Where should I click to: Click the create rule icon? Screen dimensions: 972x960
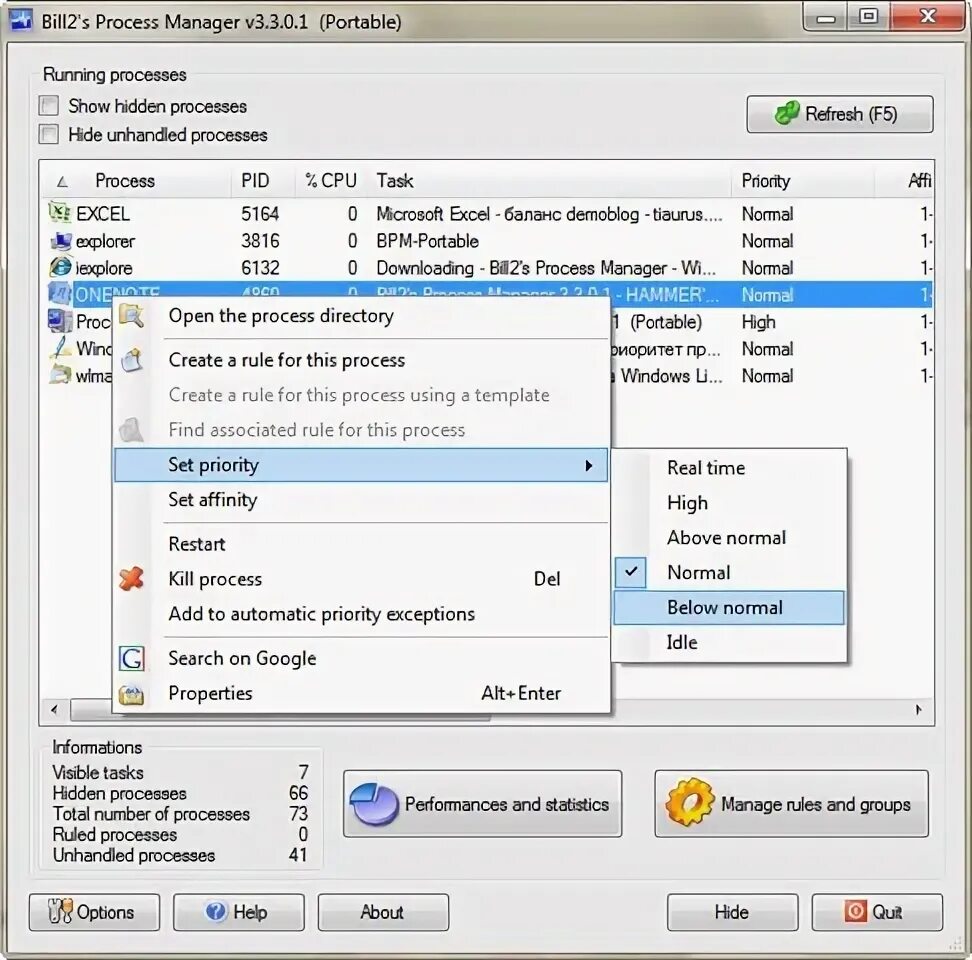click(x=131, y=360)
